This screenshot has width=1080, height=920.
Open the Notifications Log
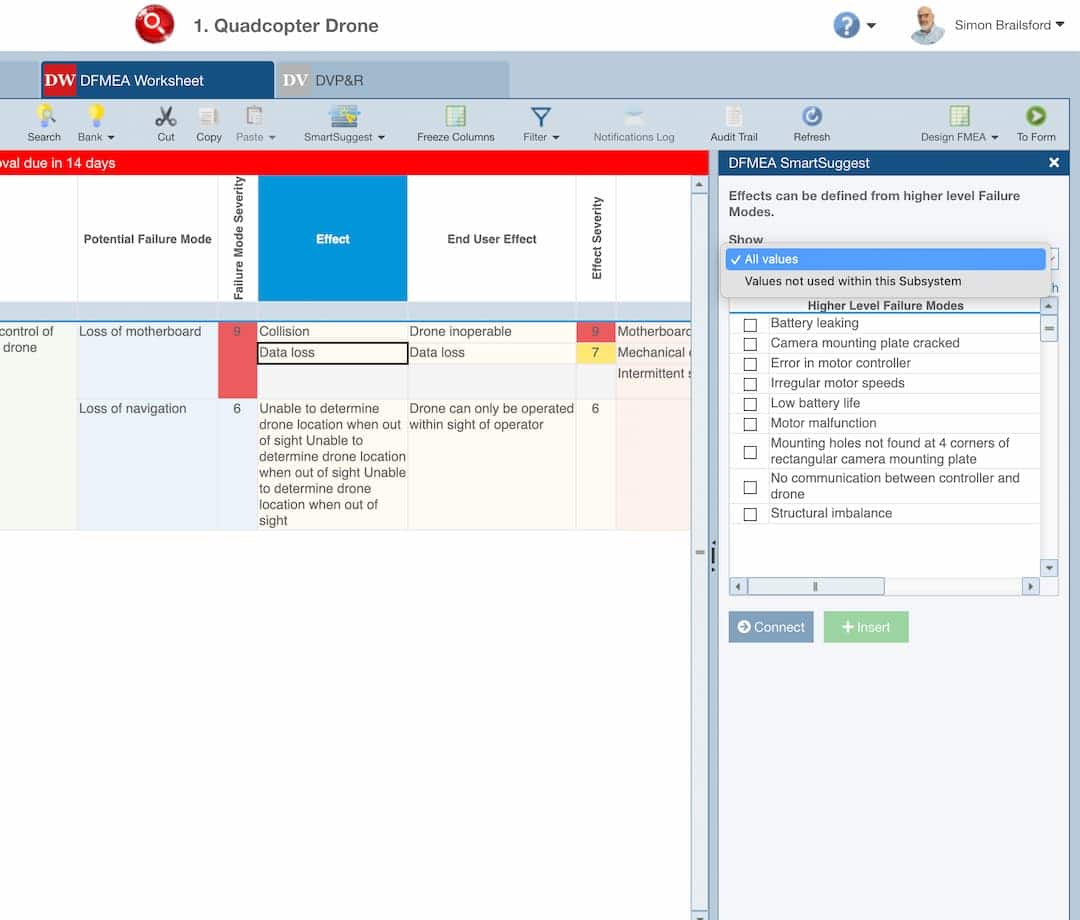[634, 122]
